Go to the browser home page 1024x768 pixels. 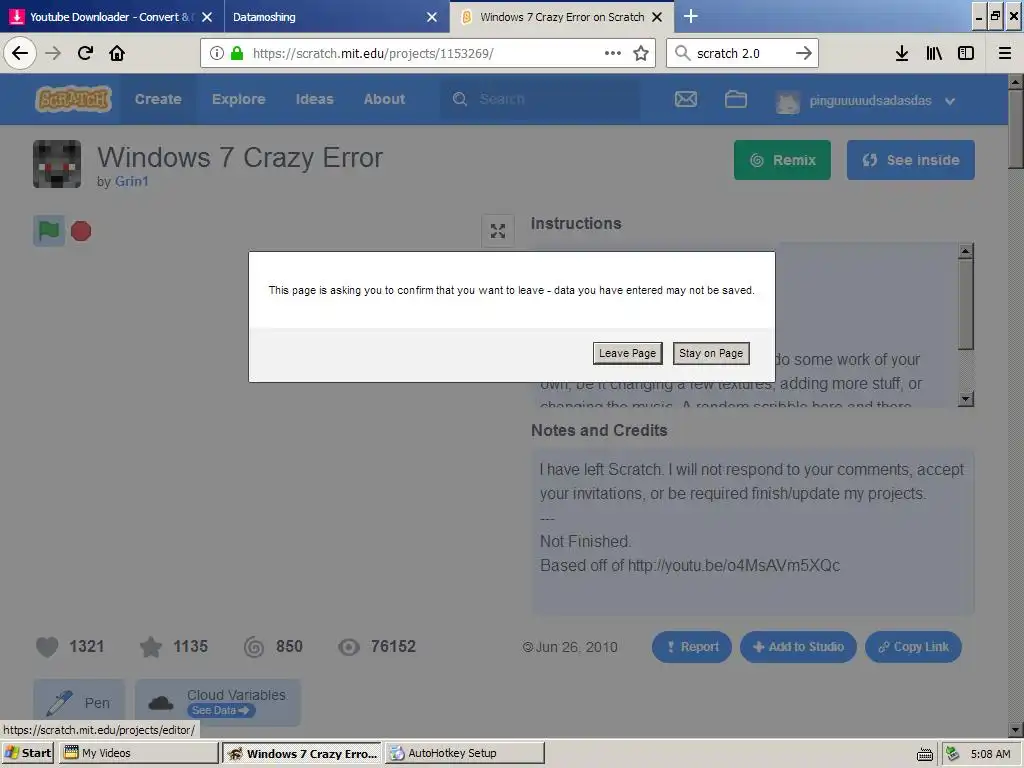click(117, 53)
